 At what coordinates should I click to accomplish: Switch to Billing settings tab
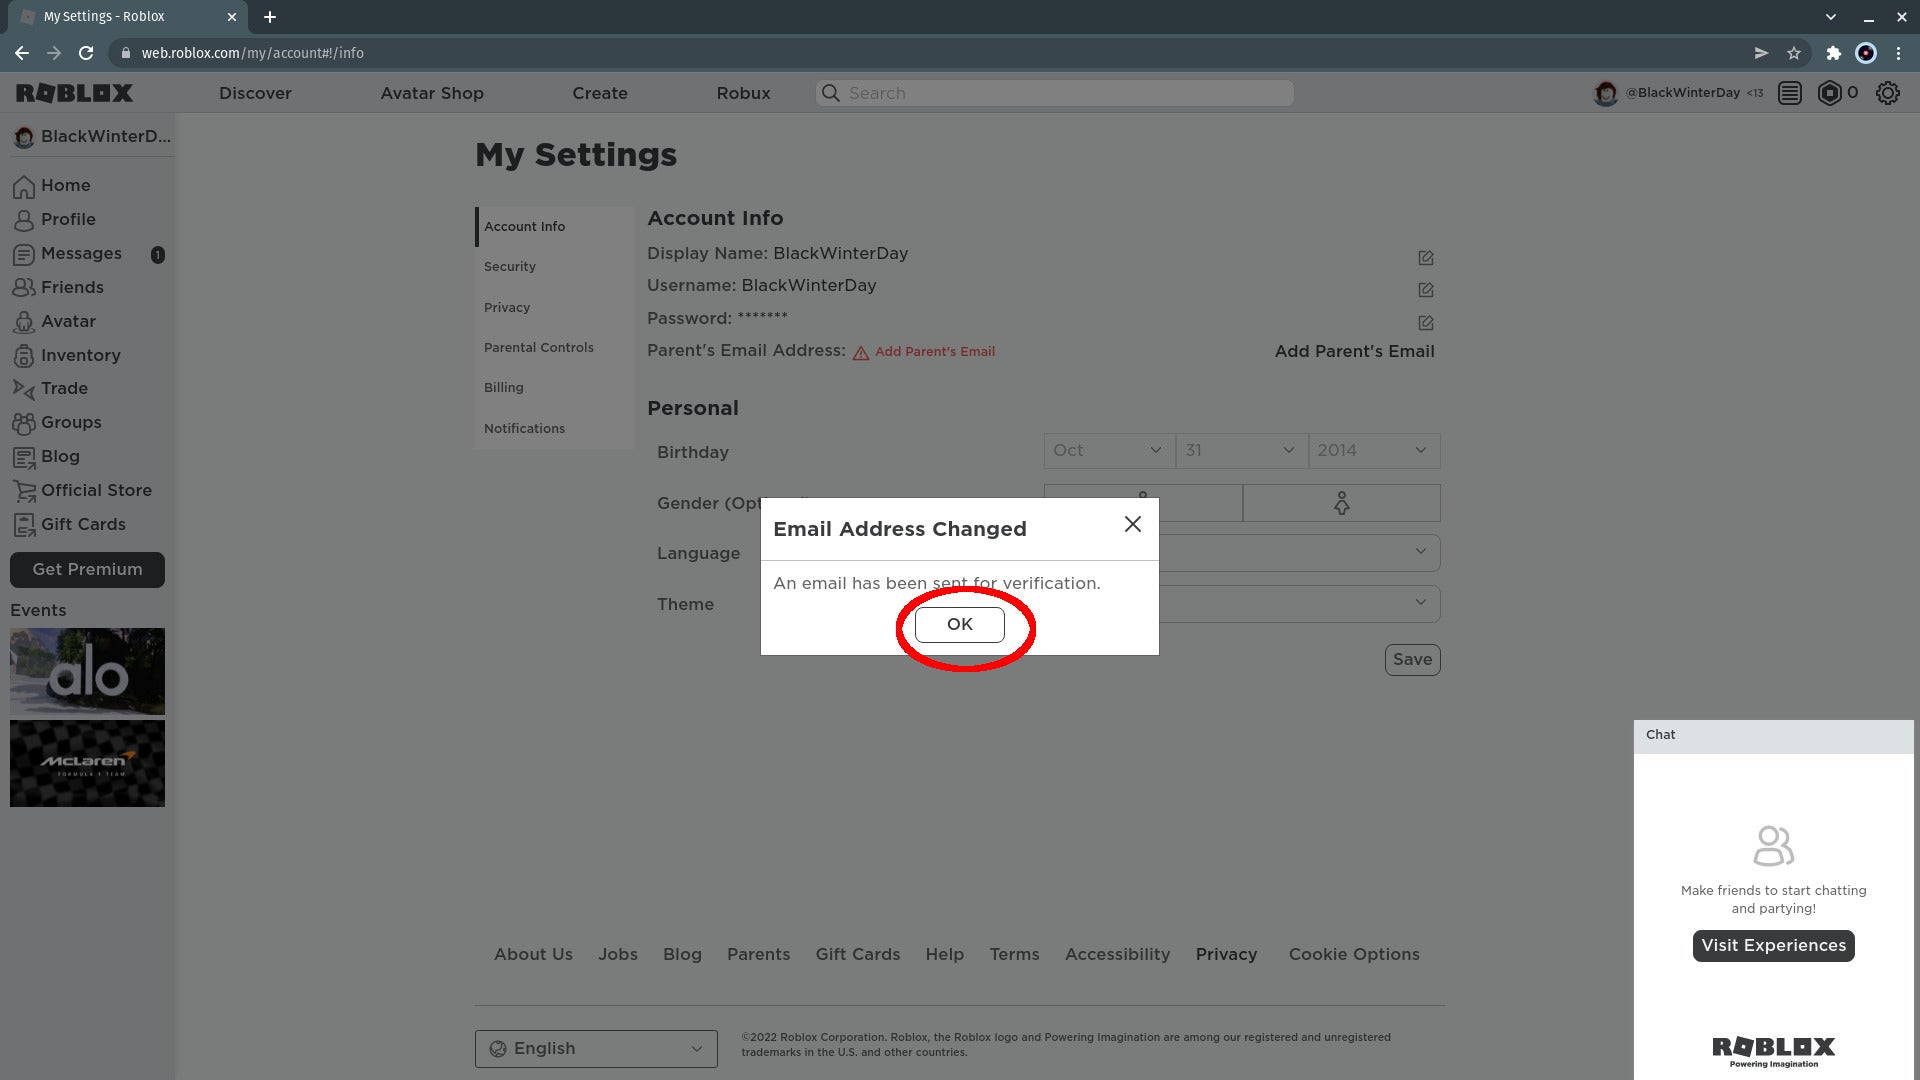pos(555,387)
